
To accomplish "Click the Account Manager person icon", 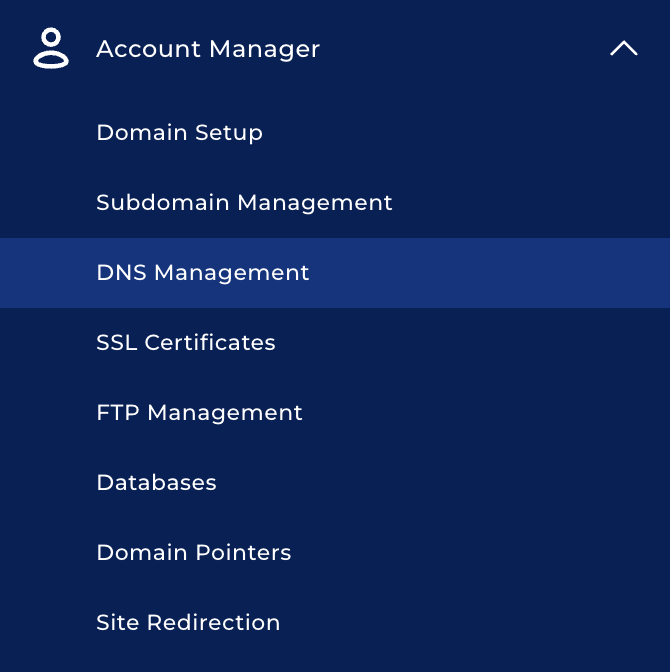I will tap(51, 48).
